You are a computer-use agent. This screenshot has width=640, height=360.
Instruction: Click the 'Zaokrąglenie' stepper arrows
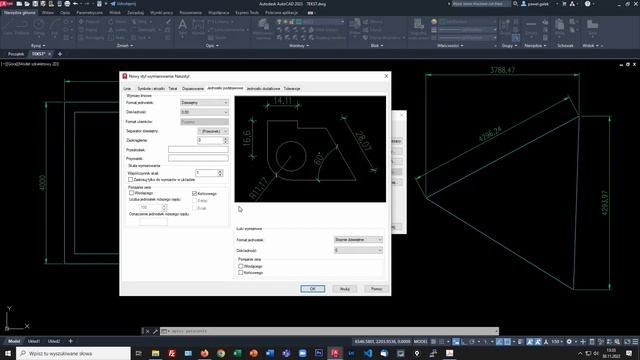pos(226,140)
